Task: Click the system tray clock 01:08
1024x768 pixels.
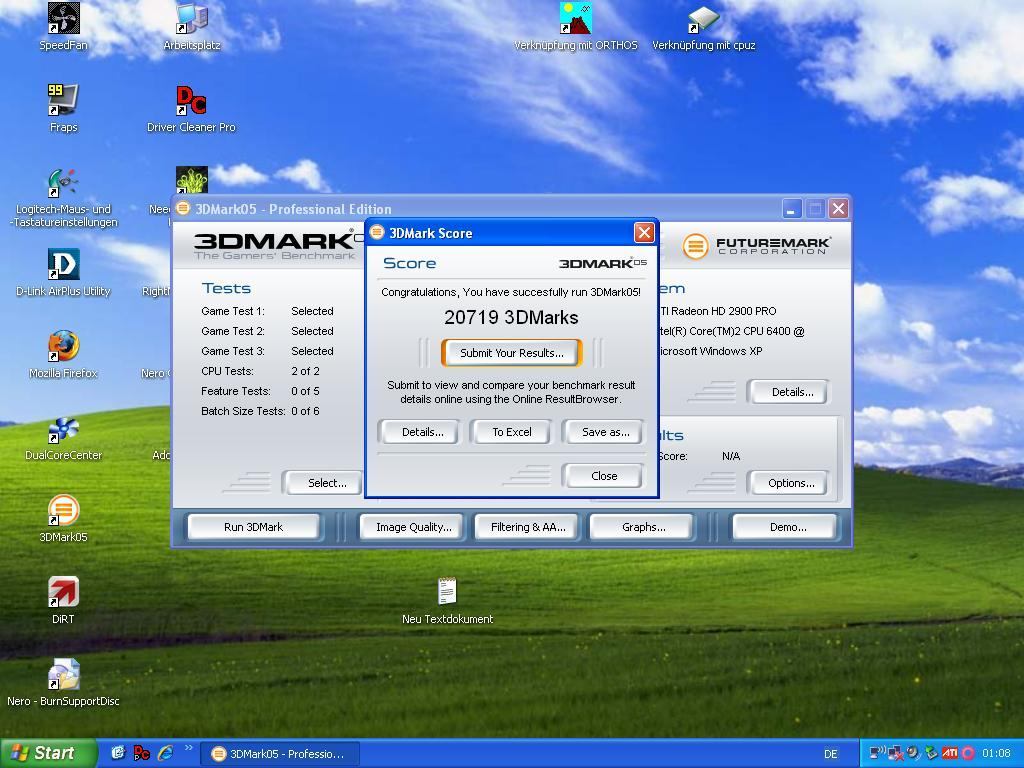Action: click(996, 754)
